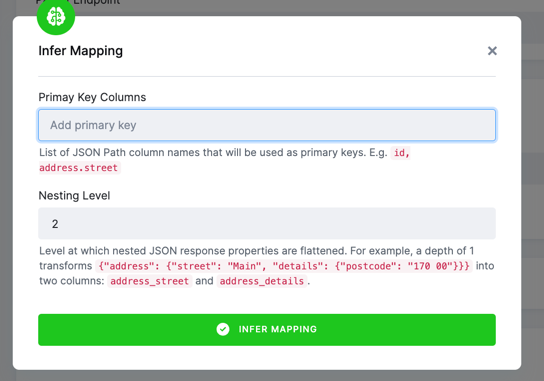Click the 'address_street' column name example
The width and height of the screenshot is (544, 381).
tap(150, 281)
